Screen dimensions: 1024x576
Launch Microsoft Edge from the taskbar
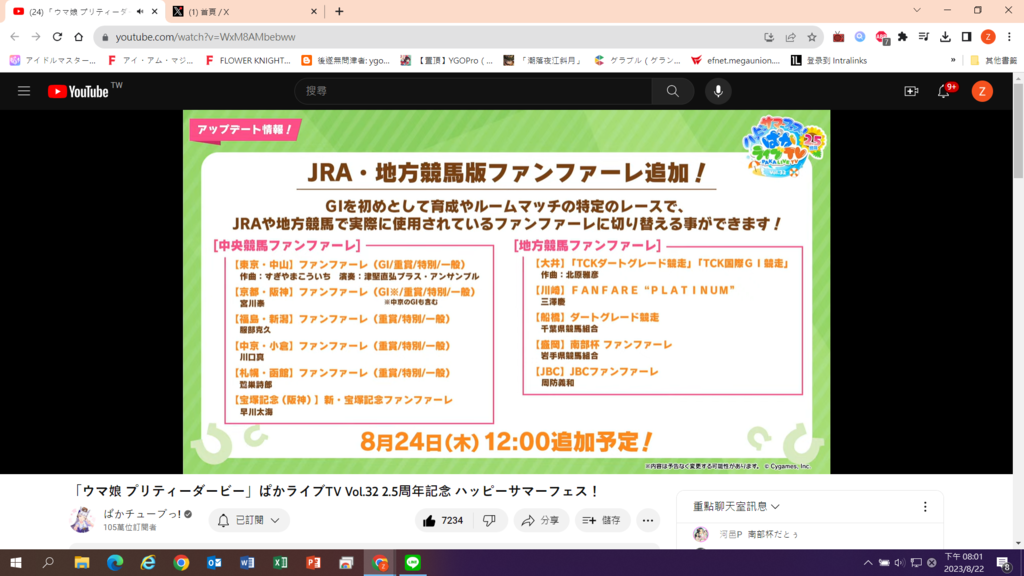115,563
